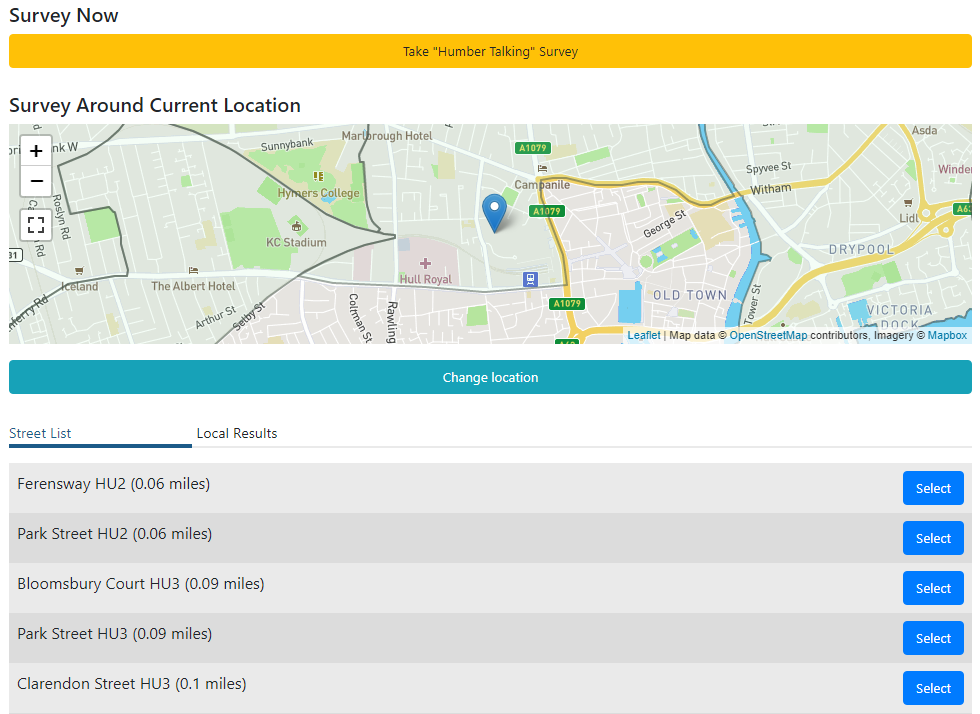Select Park Street HU2
This screenshot has height=714, width=980.
point(932,538)
